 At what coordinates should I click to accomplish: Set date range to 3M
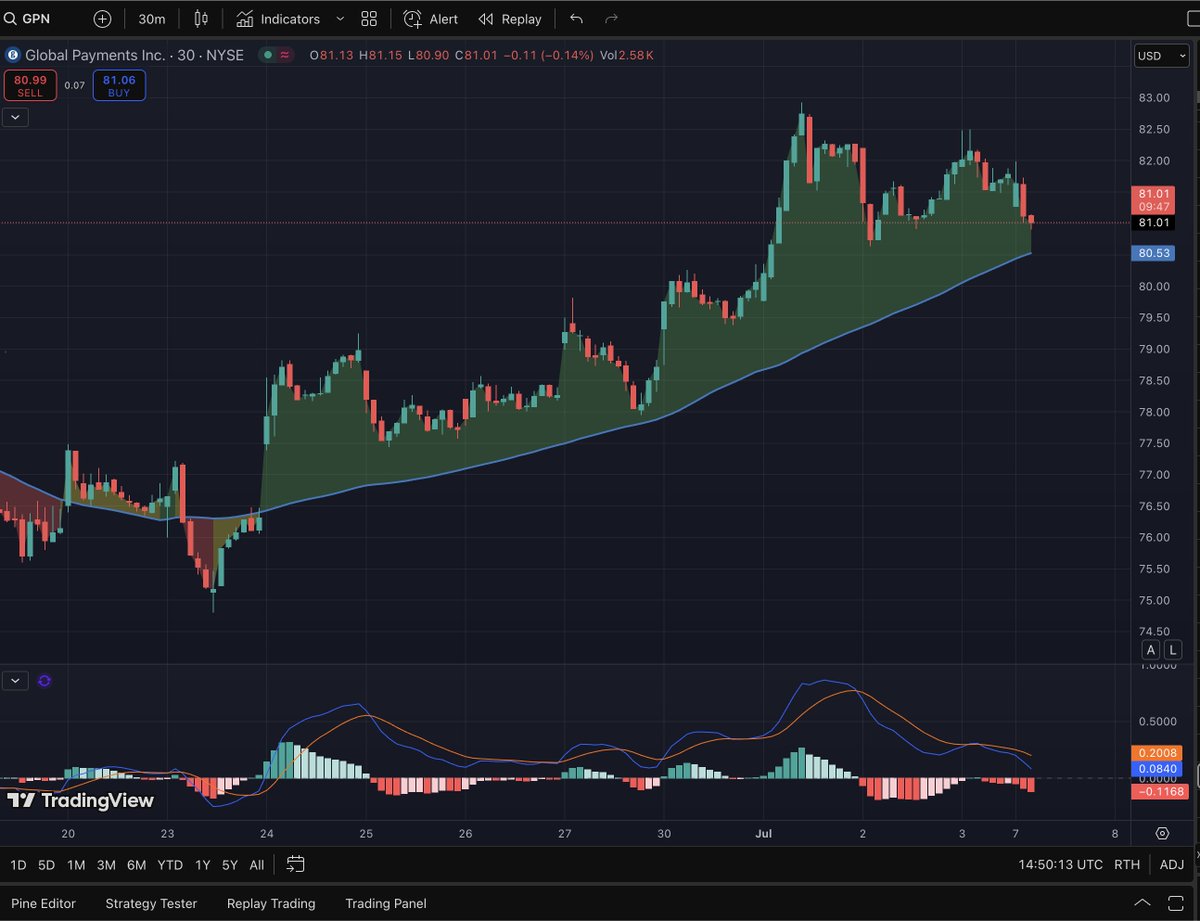coord(106,865)
